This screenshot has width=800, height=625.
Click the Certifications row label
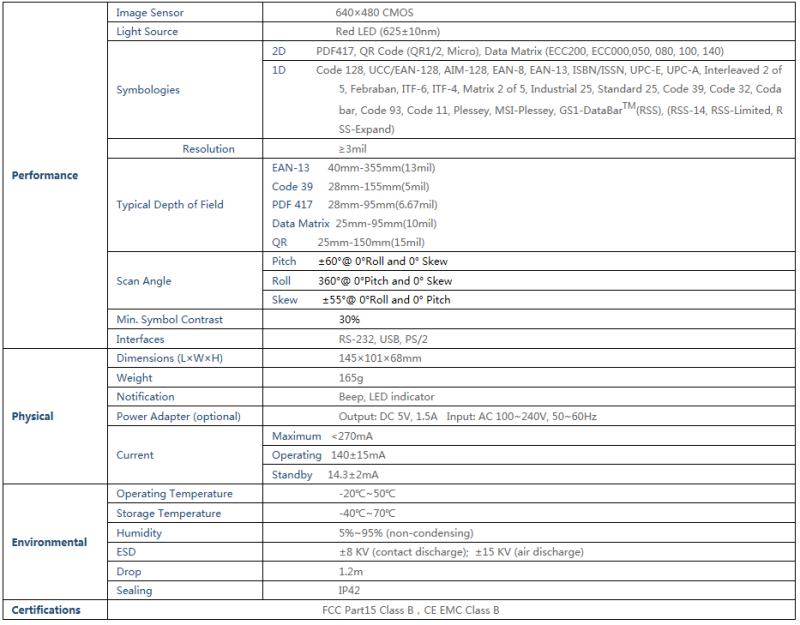(x=46, y=610)
